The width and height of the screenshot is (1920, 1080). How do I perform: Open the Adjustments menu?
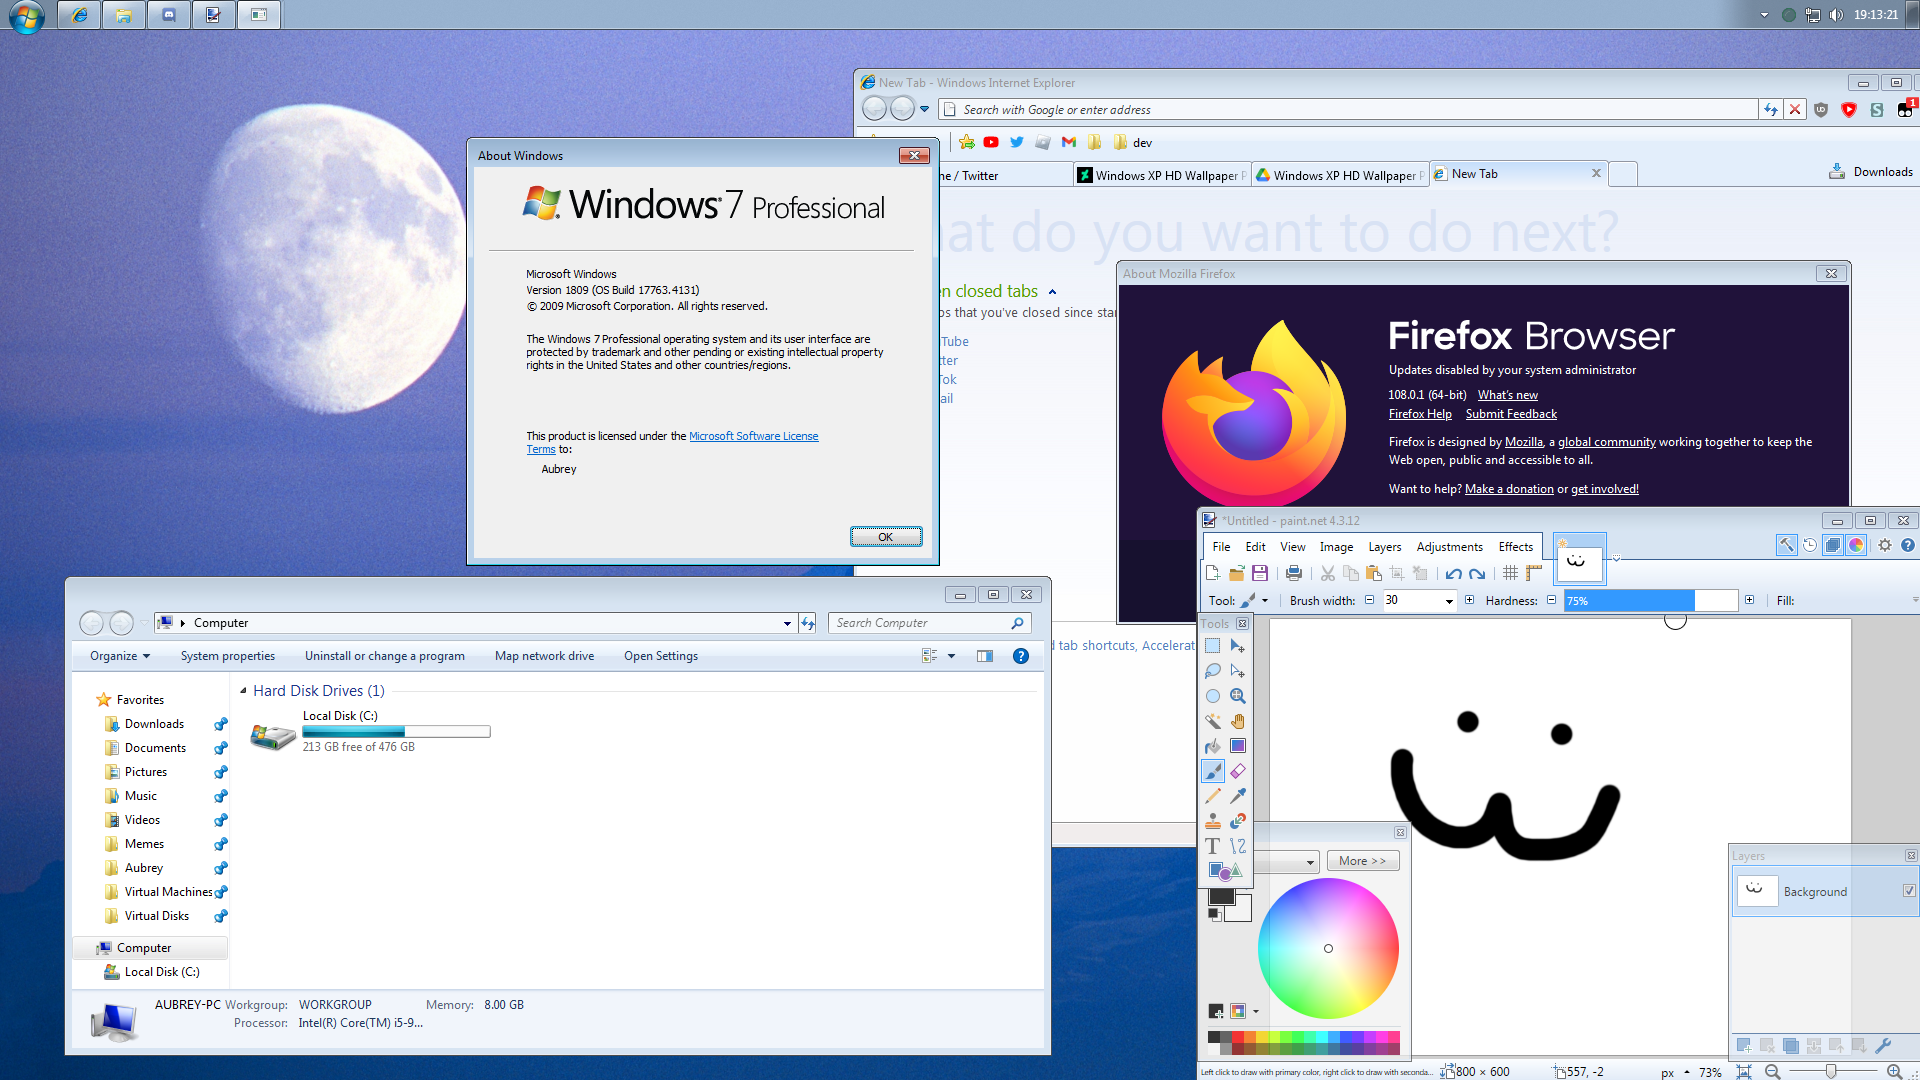1449,547
